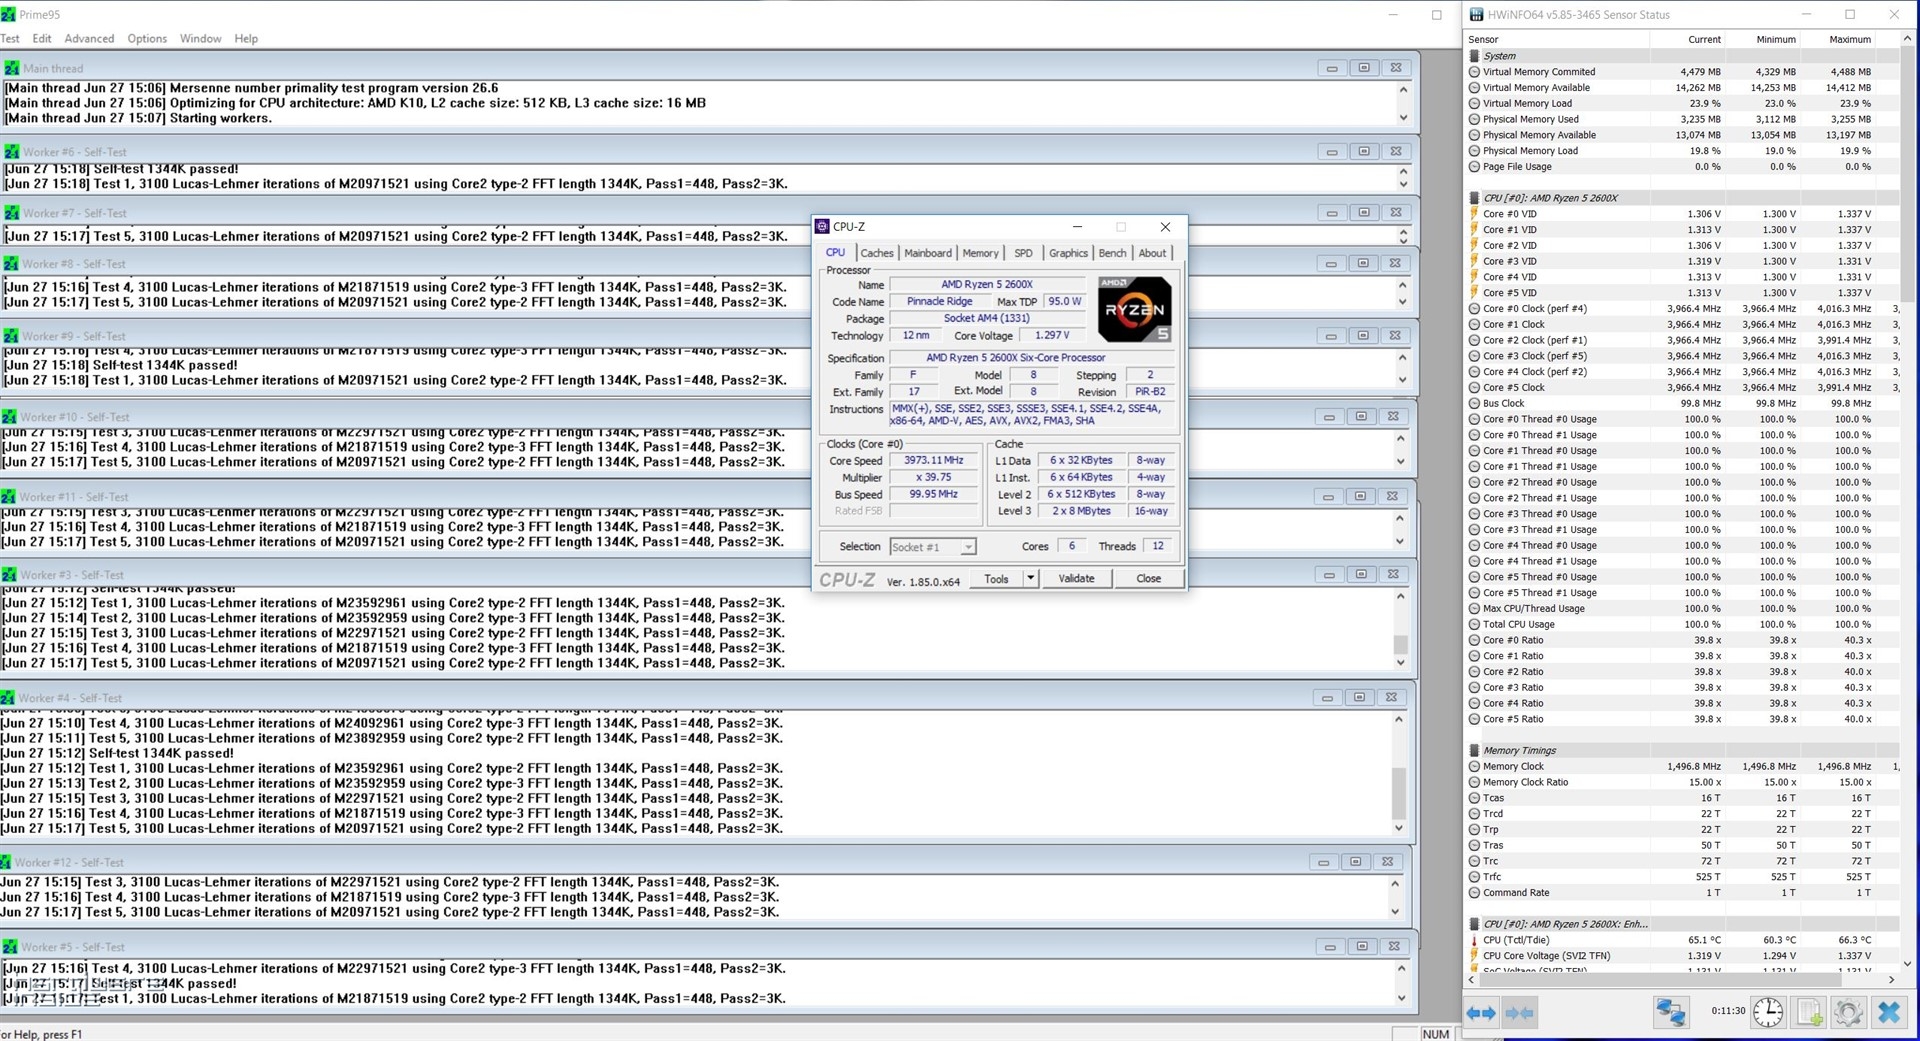Click Prime95 Main thread window icon
The image size is (1920, 1041).
click(x=12, y=68)
